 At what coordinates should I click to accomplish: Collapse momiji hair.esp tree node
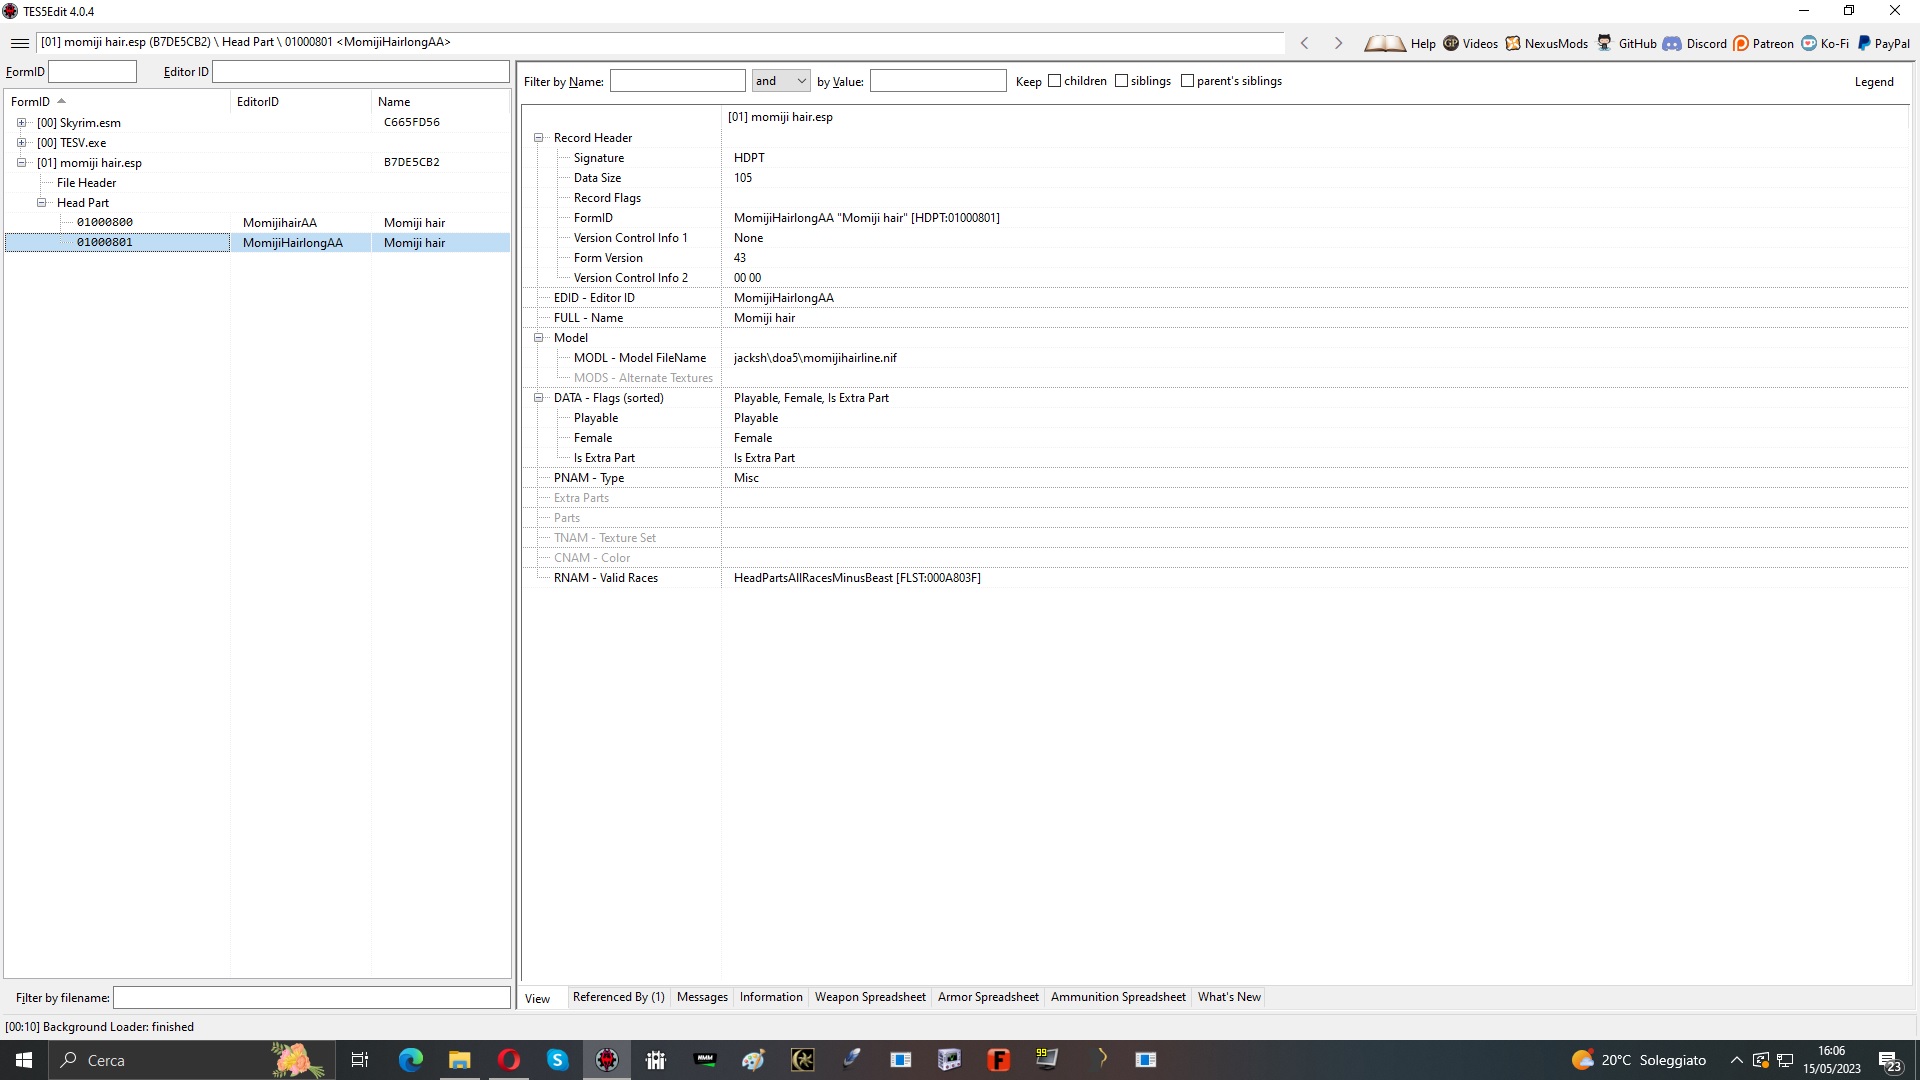[x=21, y=163]
